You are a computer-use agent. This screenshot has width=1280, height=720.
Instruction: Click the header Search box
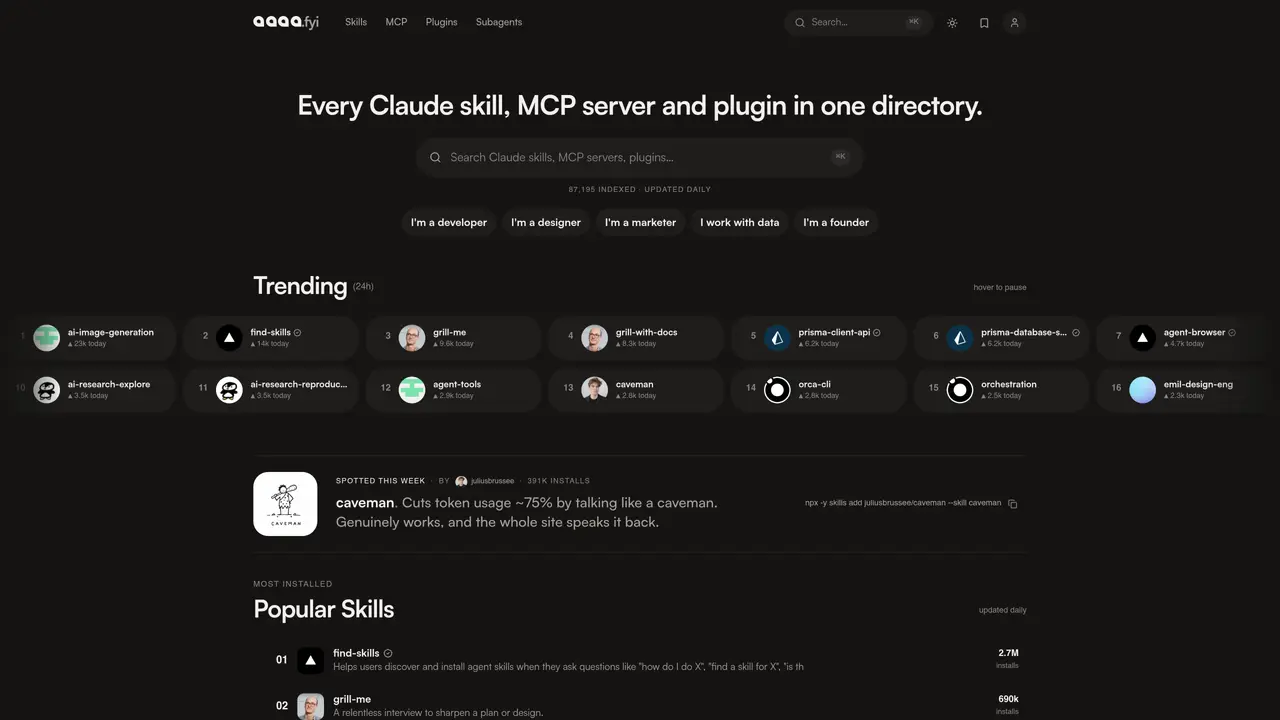(859, 22)
